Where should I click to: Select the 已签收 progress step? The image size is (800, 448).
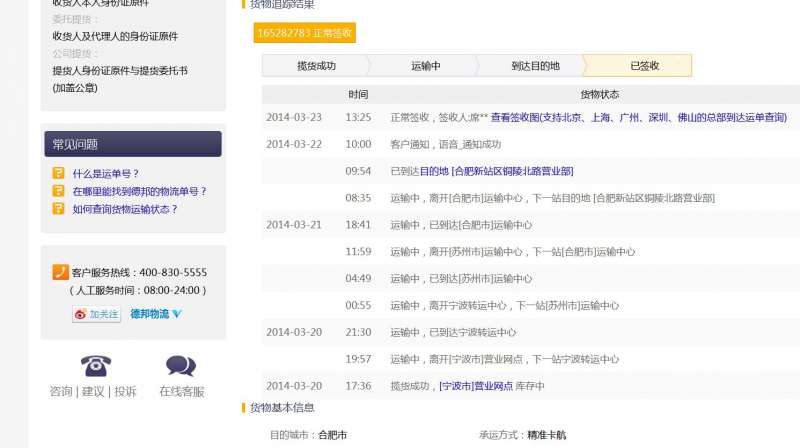pyautogui.click(x=644, y=66)
